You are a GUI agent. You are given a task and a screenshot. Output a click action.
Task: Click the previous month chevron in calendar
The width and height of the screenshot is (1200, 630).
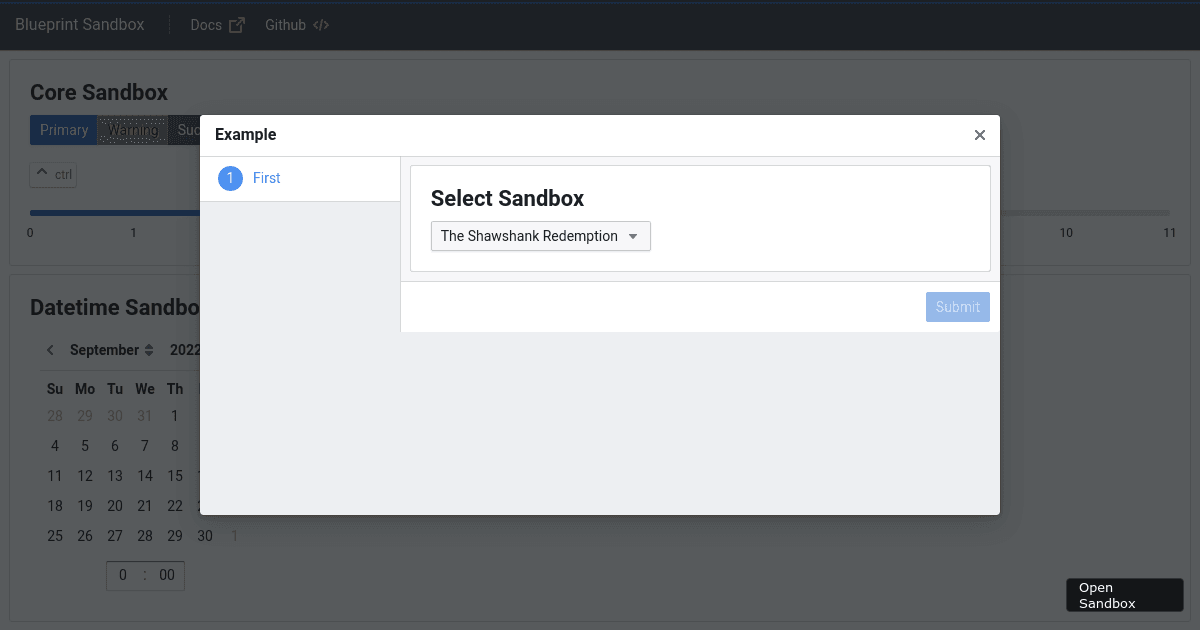tap(49, 349)
